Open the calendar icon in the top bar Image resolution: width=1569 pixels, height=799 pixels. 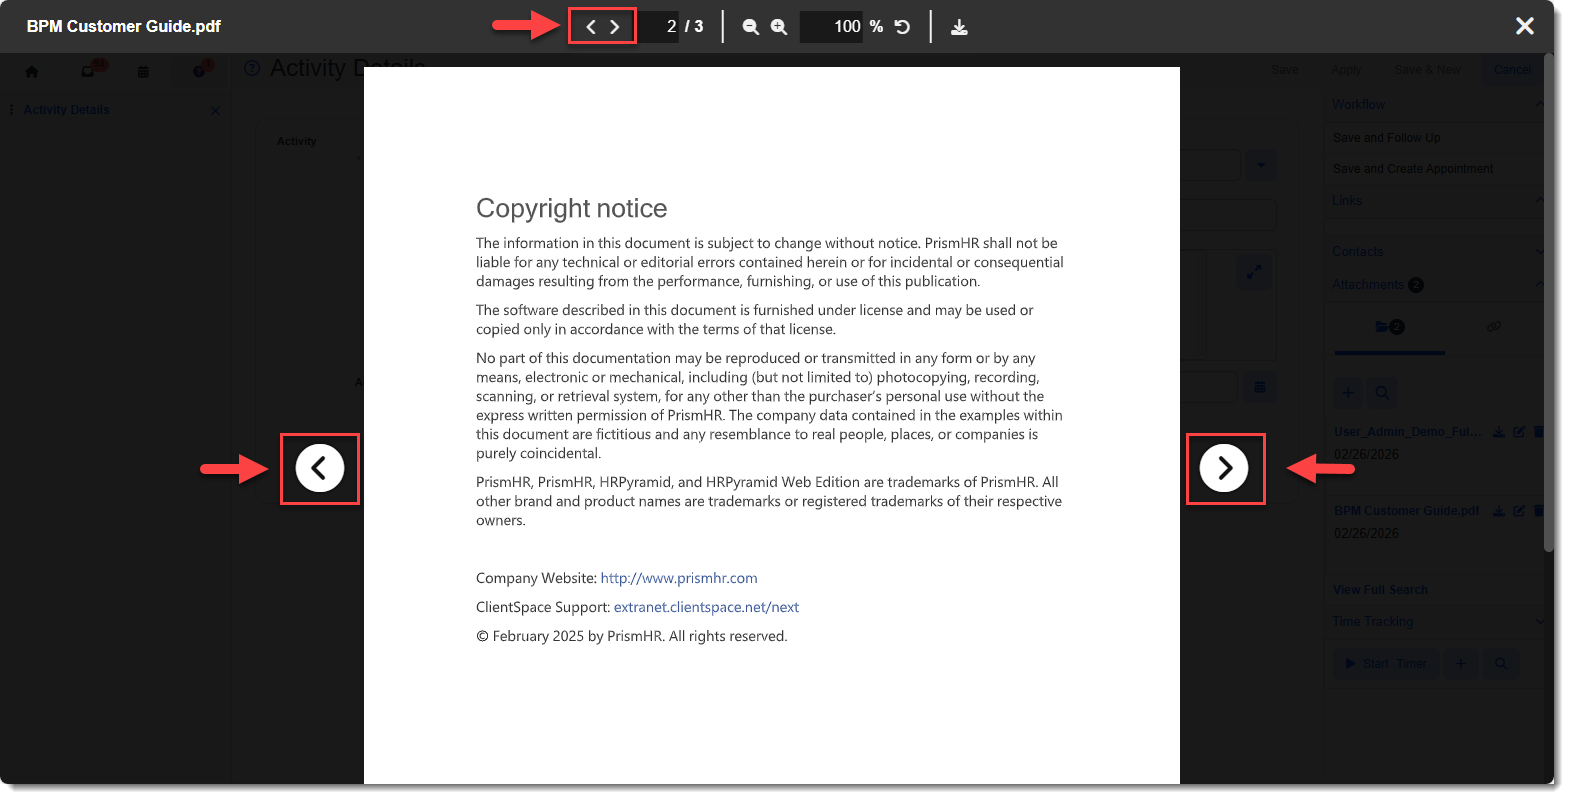click(x=143, y=71)
